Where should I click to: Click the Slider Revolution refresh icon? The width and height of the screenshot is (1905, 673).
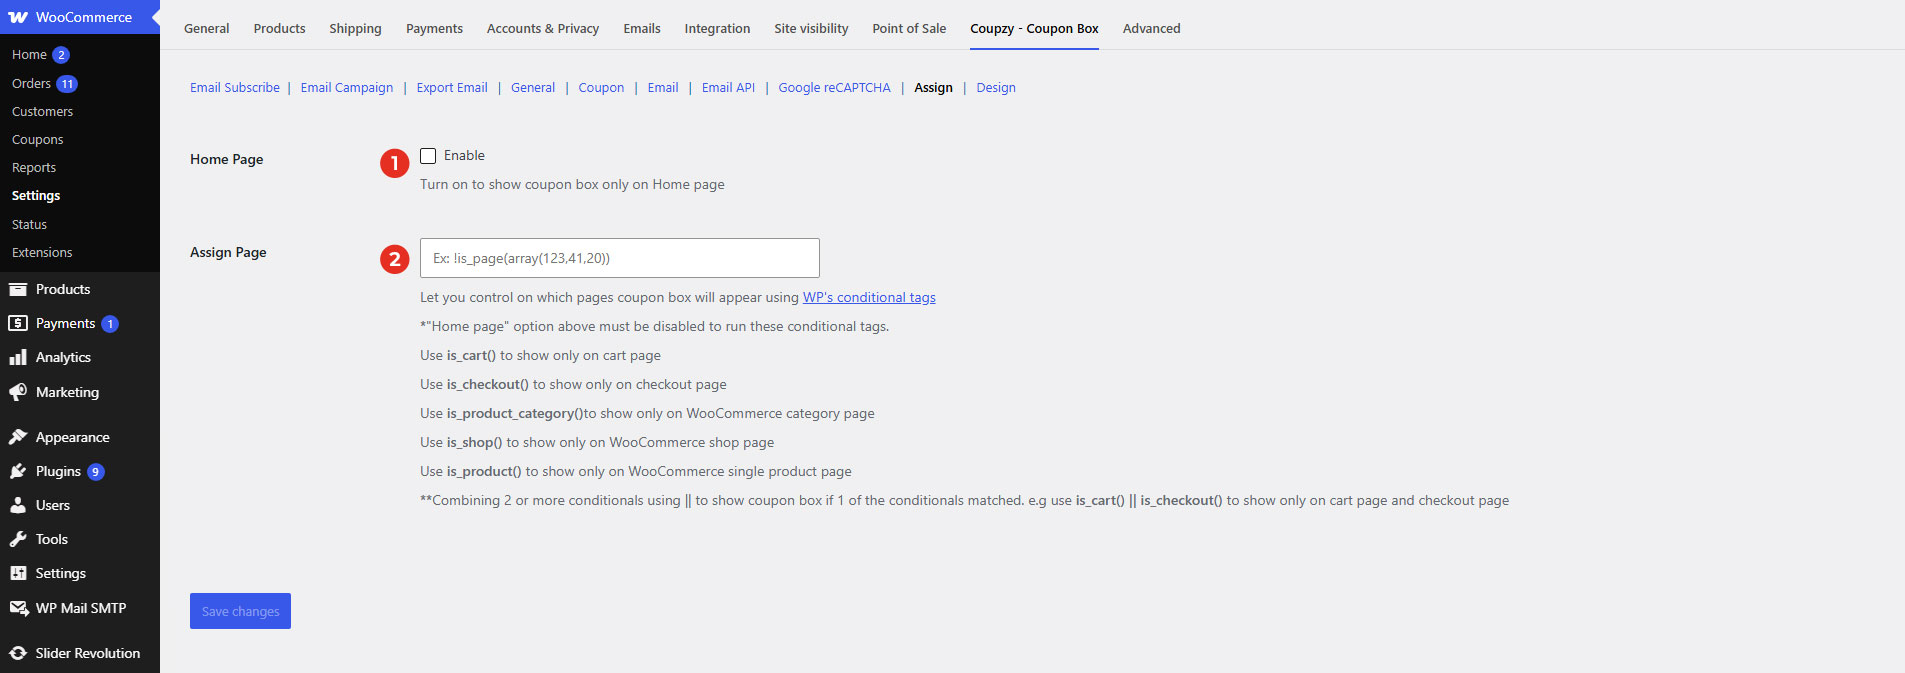tap(18, 653)
